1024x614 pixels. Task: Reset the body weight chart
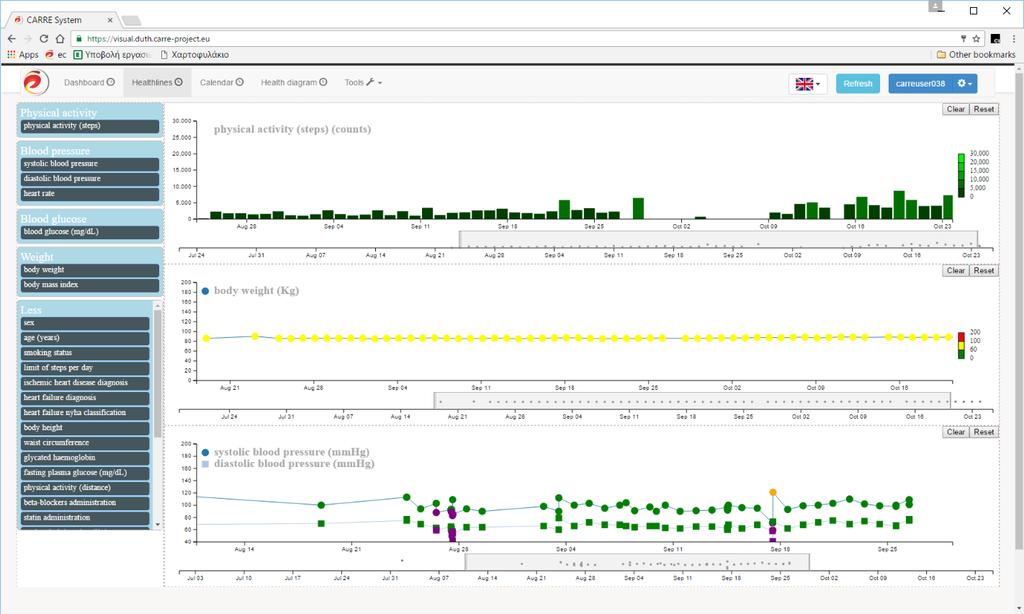tap(984, 270)
